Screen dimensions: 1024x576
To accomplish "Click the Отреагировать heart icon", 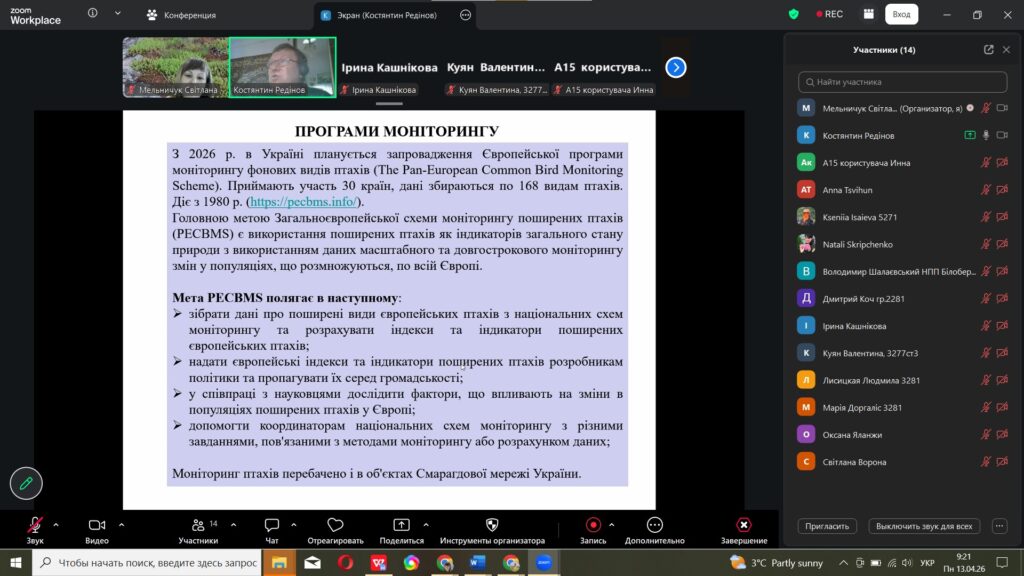I will pos(335,525).
